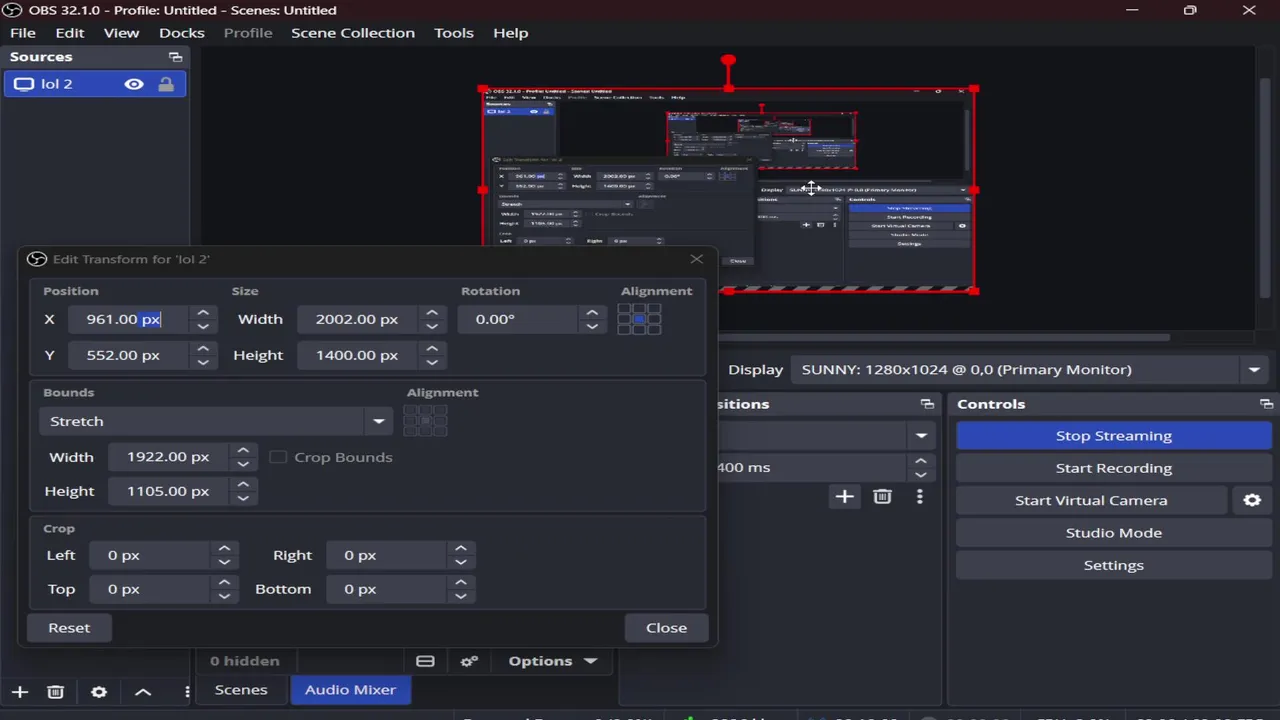The height and width of the screenshot is (720, 1280).
Task: Decrease Bounds Height stepper
Action: click(x=243, y=498)
